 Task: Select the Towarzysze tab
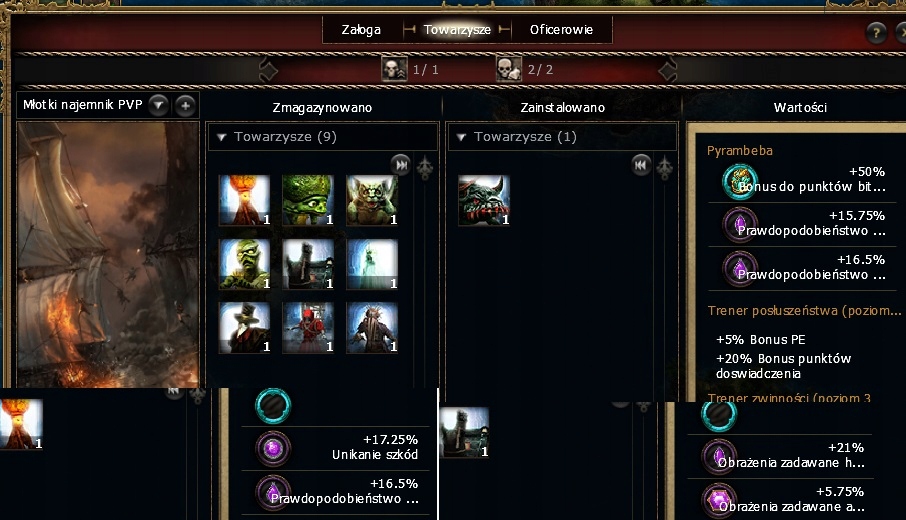tap(457, 29)
